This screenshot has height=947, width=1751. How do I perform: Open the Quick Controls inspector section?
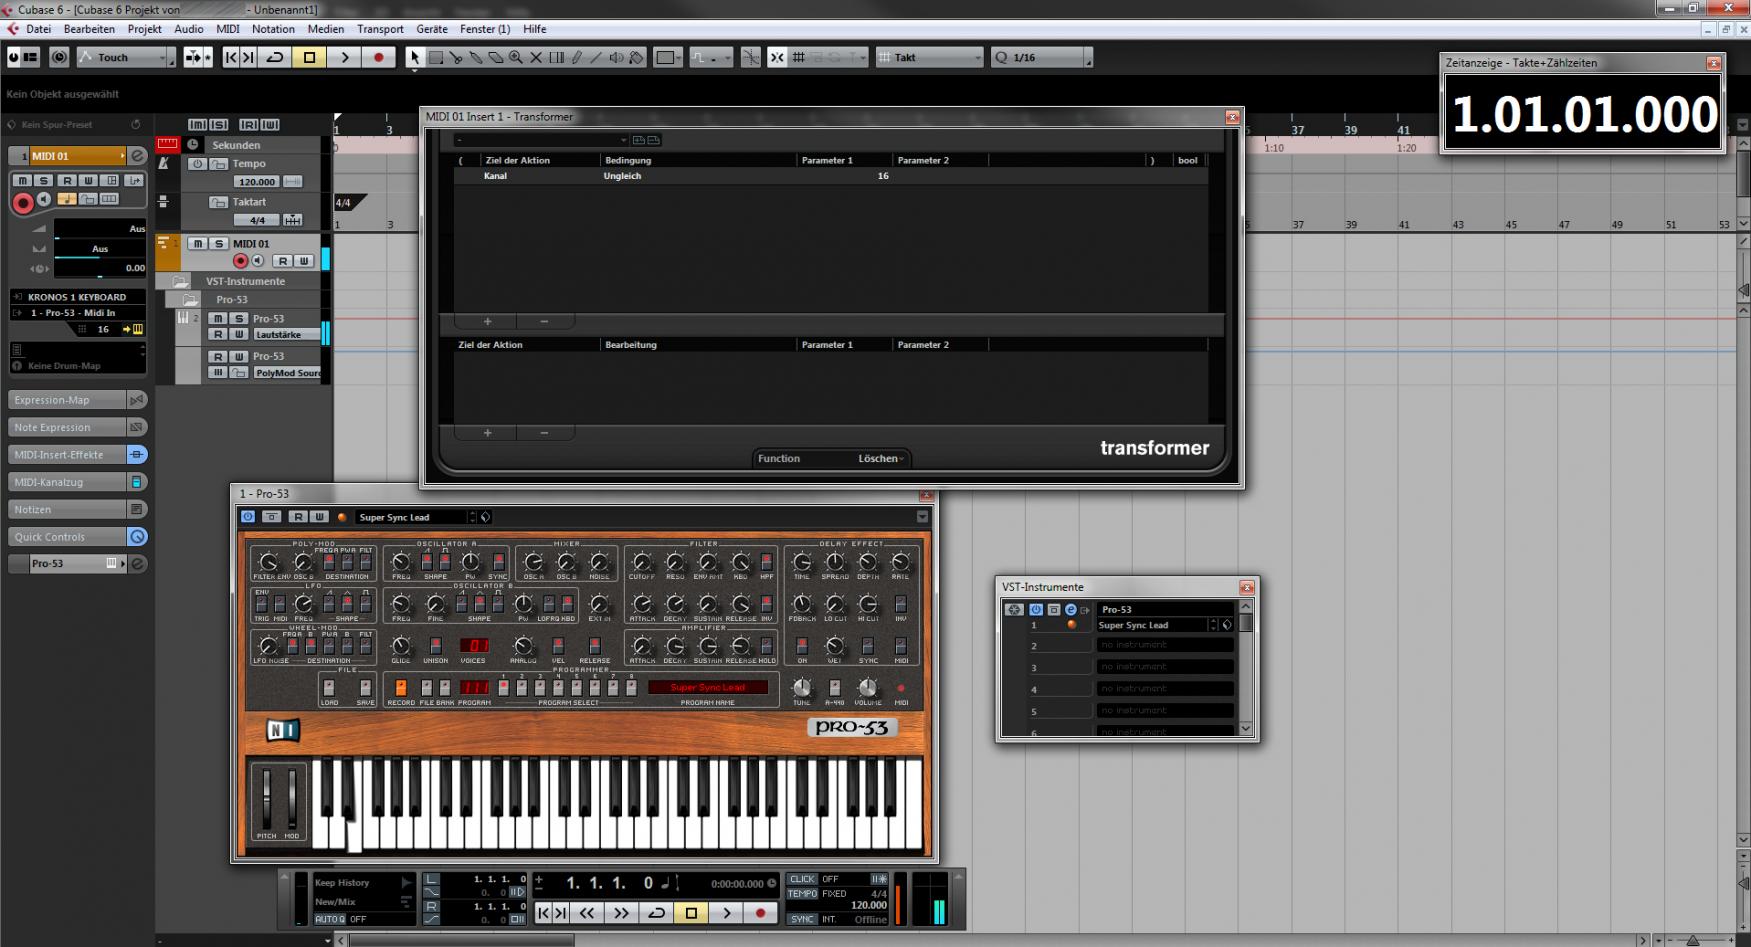pyautogui.click(x=68, y=537)
